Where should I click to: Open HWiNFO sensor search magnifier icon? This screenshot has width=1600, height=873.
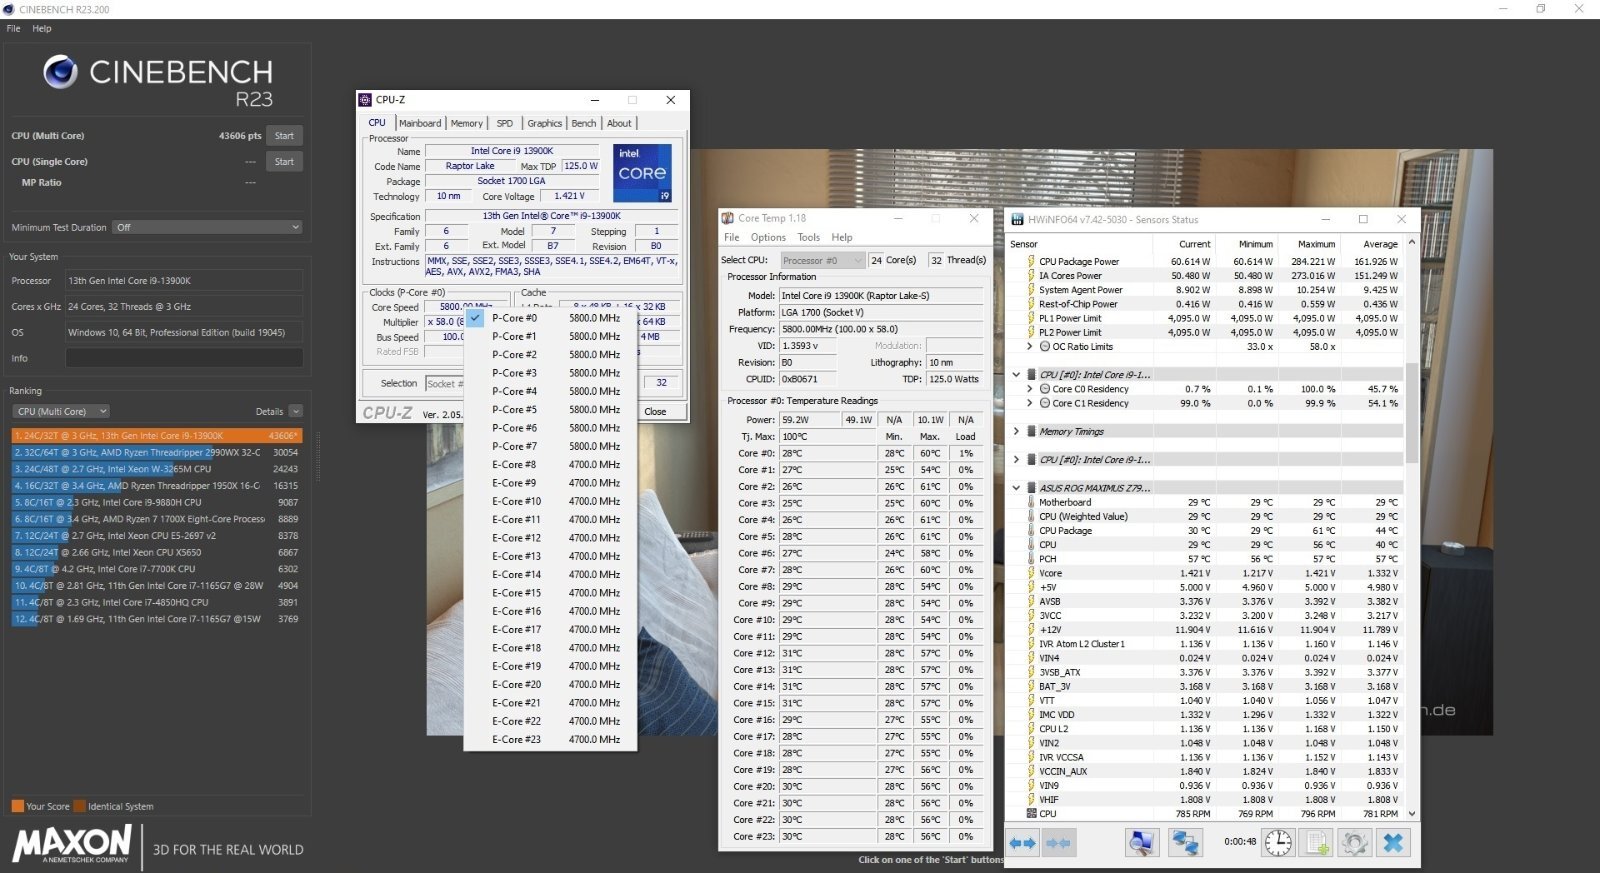[1141, 843]
